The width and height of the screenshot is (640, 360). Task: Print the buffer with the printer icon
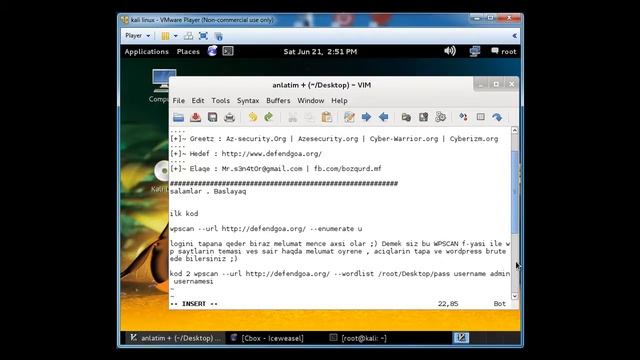coord(229,118)
